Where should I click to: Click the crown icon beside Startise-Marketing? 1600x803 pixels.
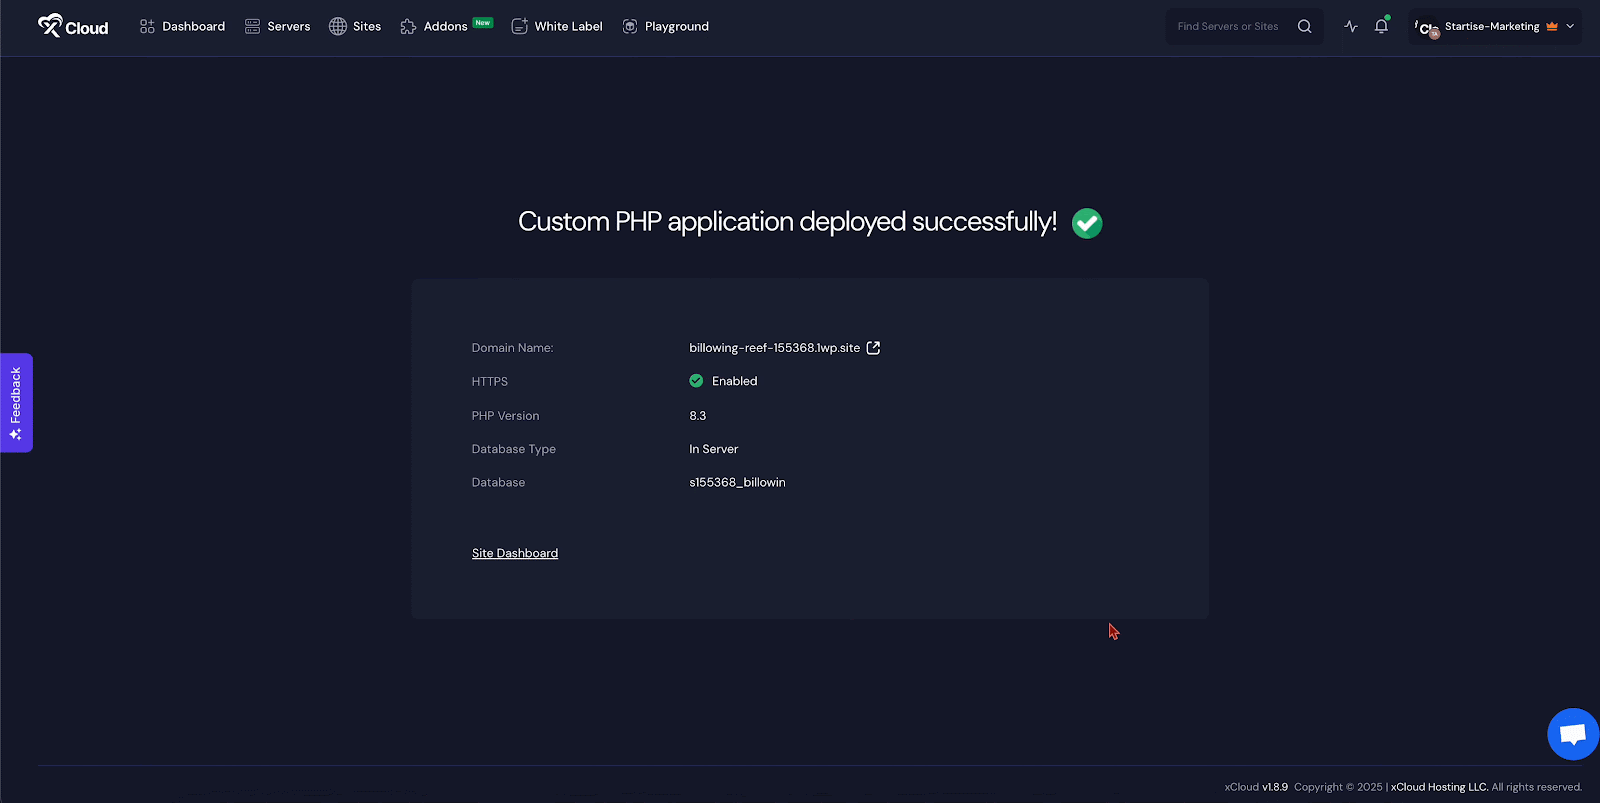click(1552, 26)
